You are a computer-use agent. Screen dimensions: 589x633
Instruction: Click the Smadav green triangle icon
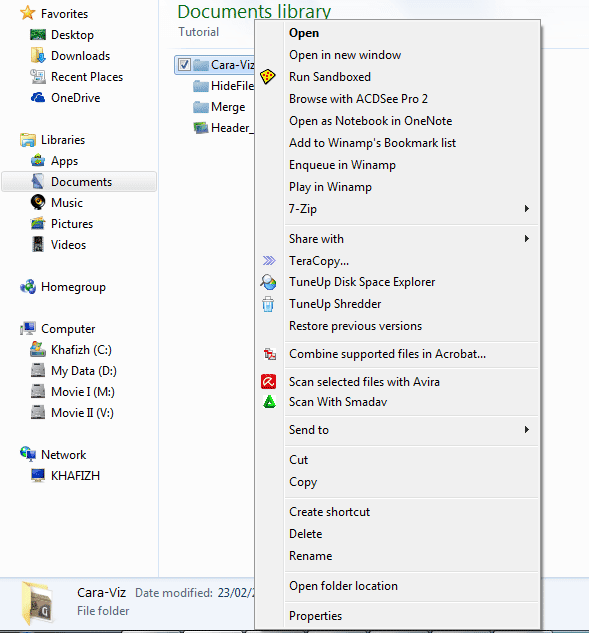point(269,402)
